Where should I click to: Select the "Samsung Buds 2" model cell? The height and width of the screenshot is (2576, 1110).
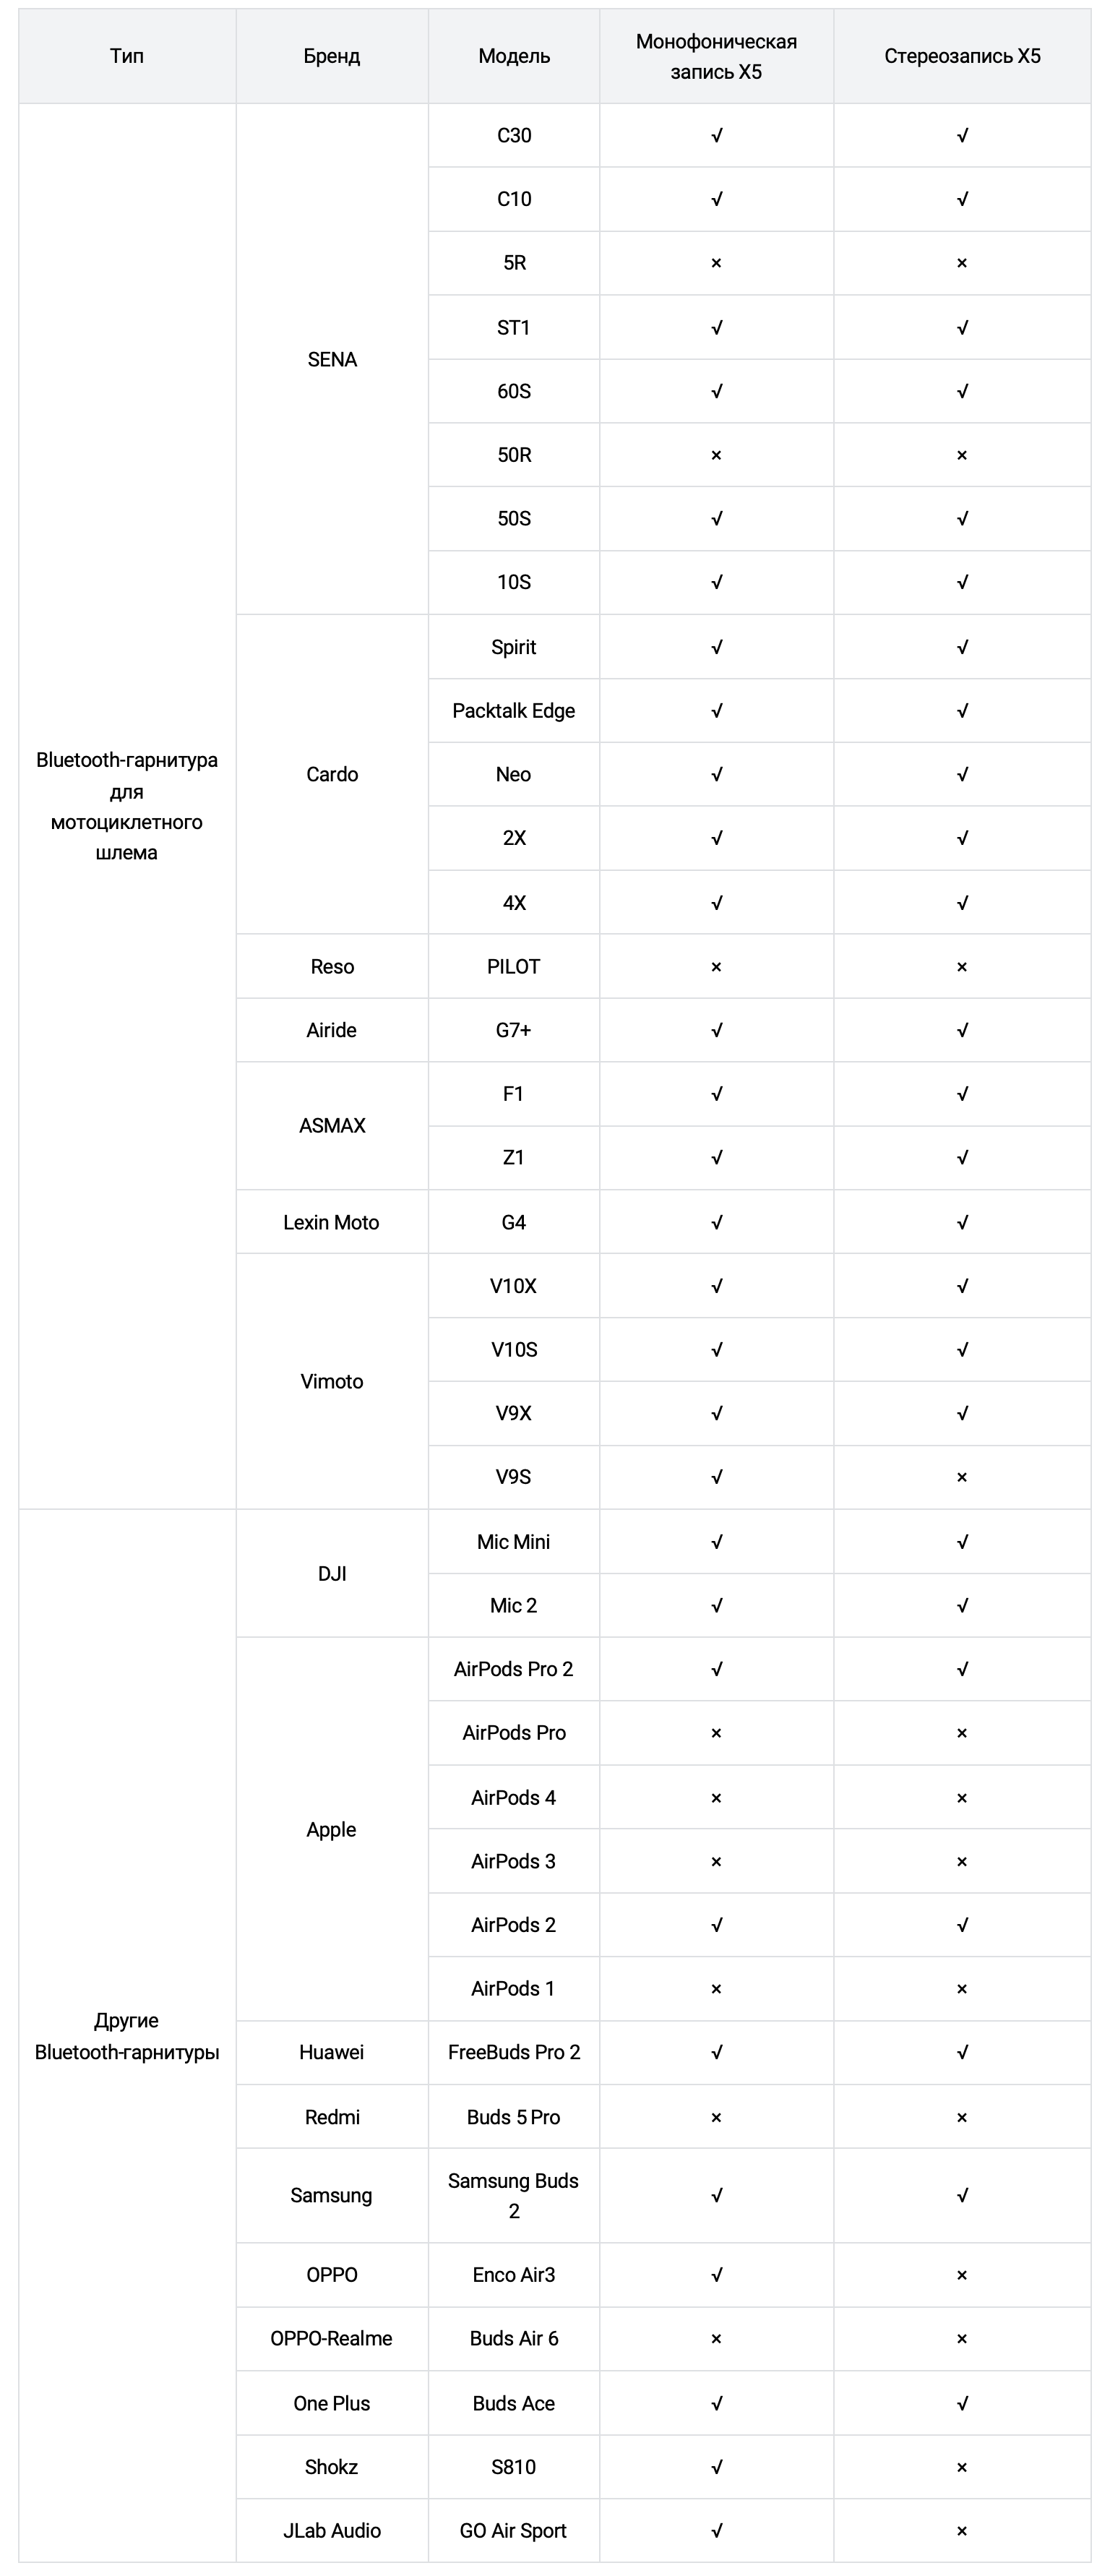[514, 2195]
